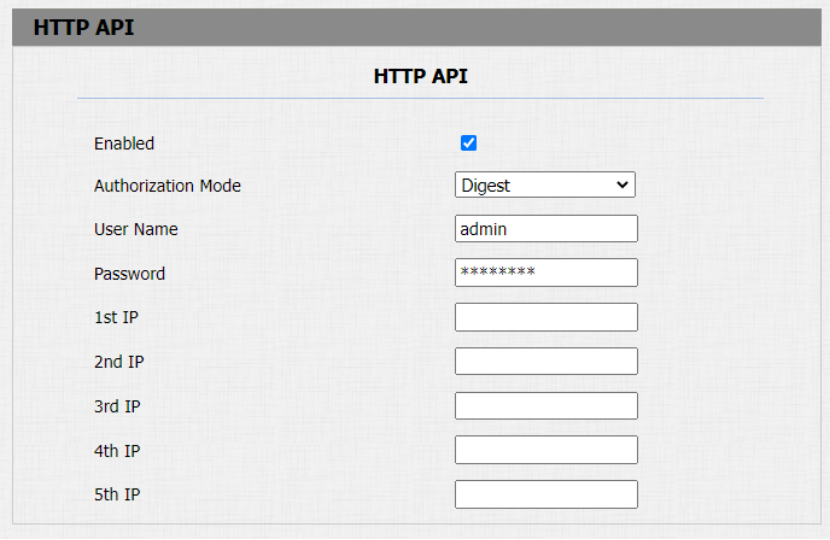This screenshot has height=540, width=830.
Task: Click into the 3rd IP field
Action: click(x=546, y=406)
